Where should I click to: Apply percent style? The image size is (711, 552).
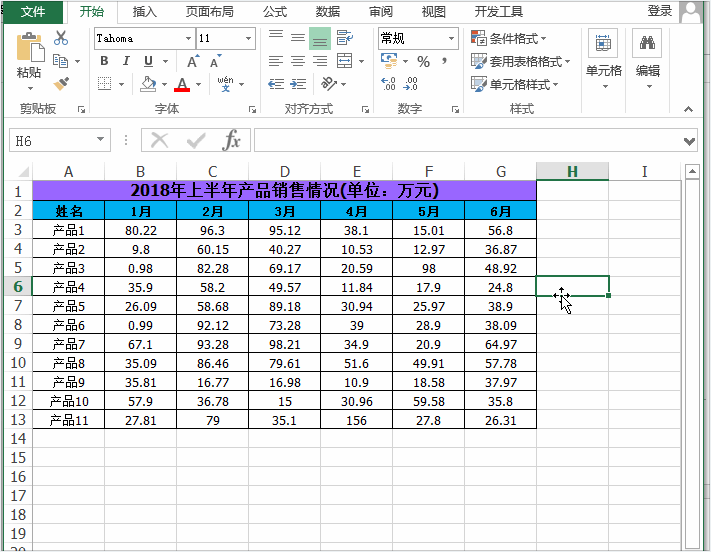424,61
